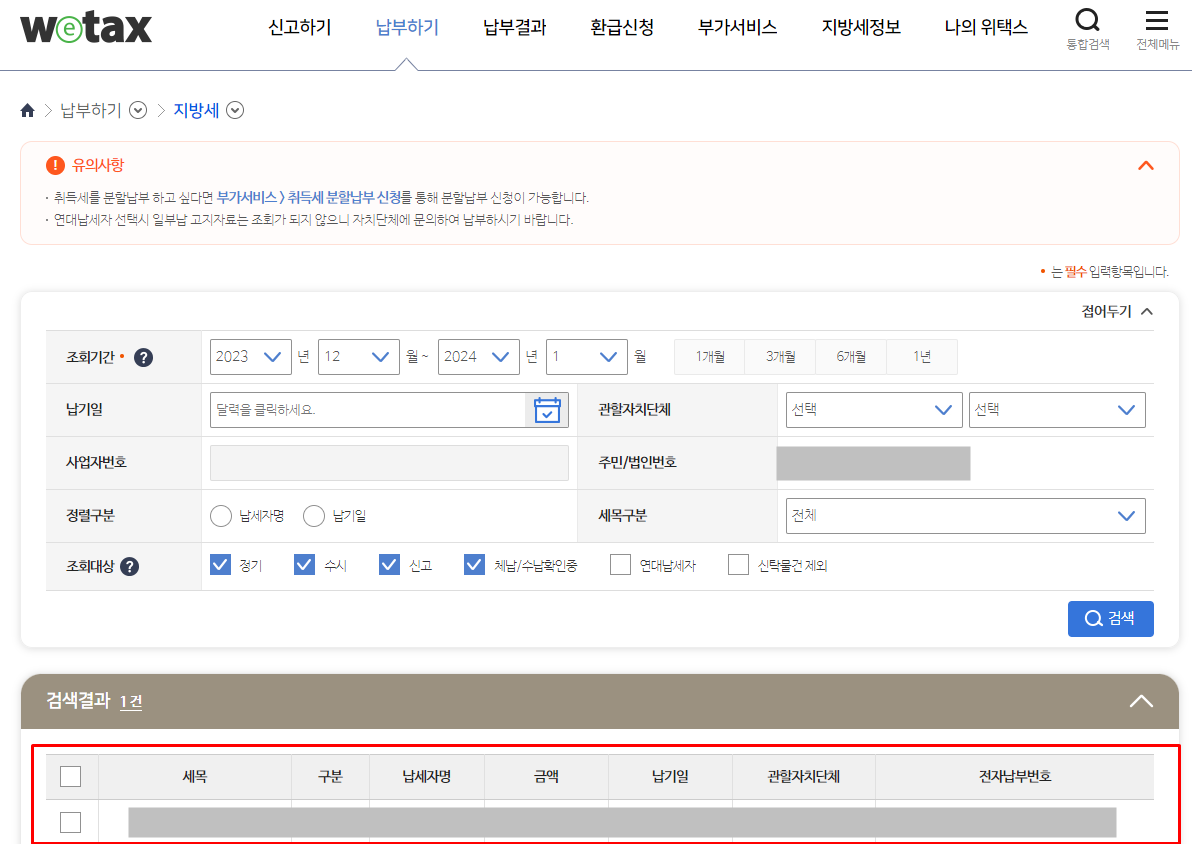The height and width of the screenshot is (844, 1192).
Task: Open the 전체메뉴 hamburger icon
Action: 1157,19
